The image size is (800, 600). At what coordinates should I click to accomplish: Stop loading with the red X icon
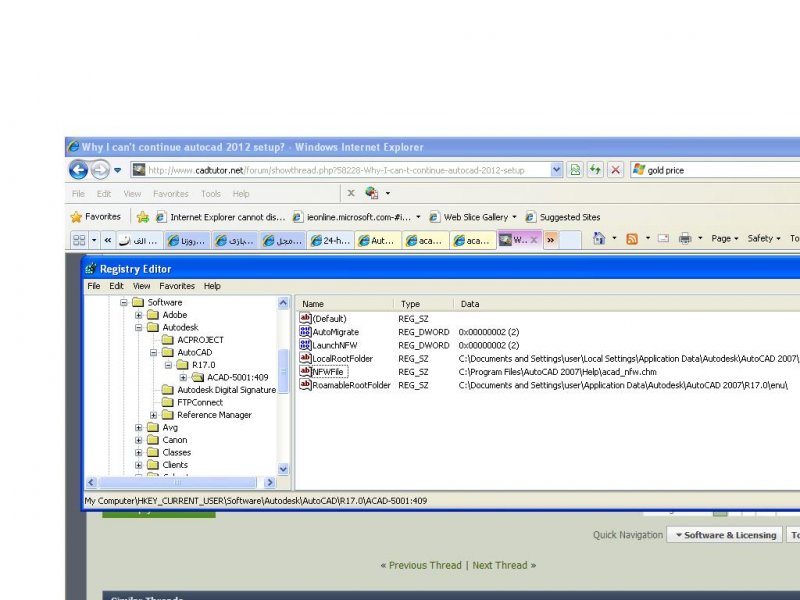click(615, 170)
